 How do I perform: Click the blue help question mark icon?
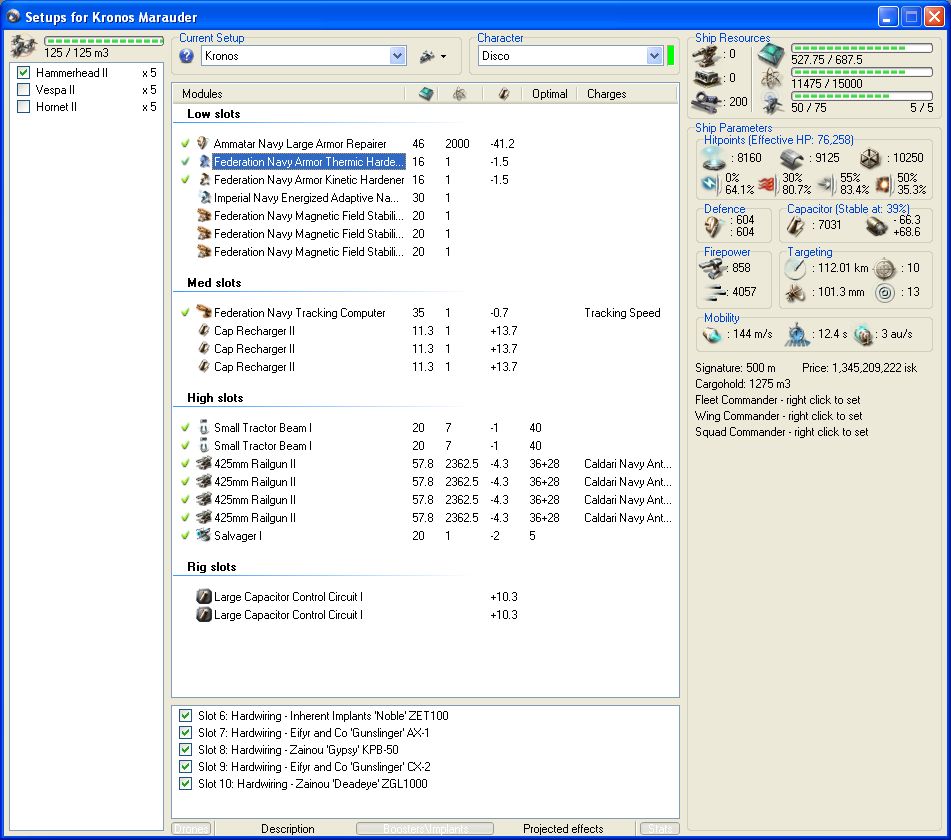[x=186, y=56]
